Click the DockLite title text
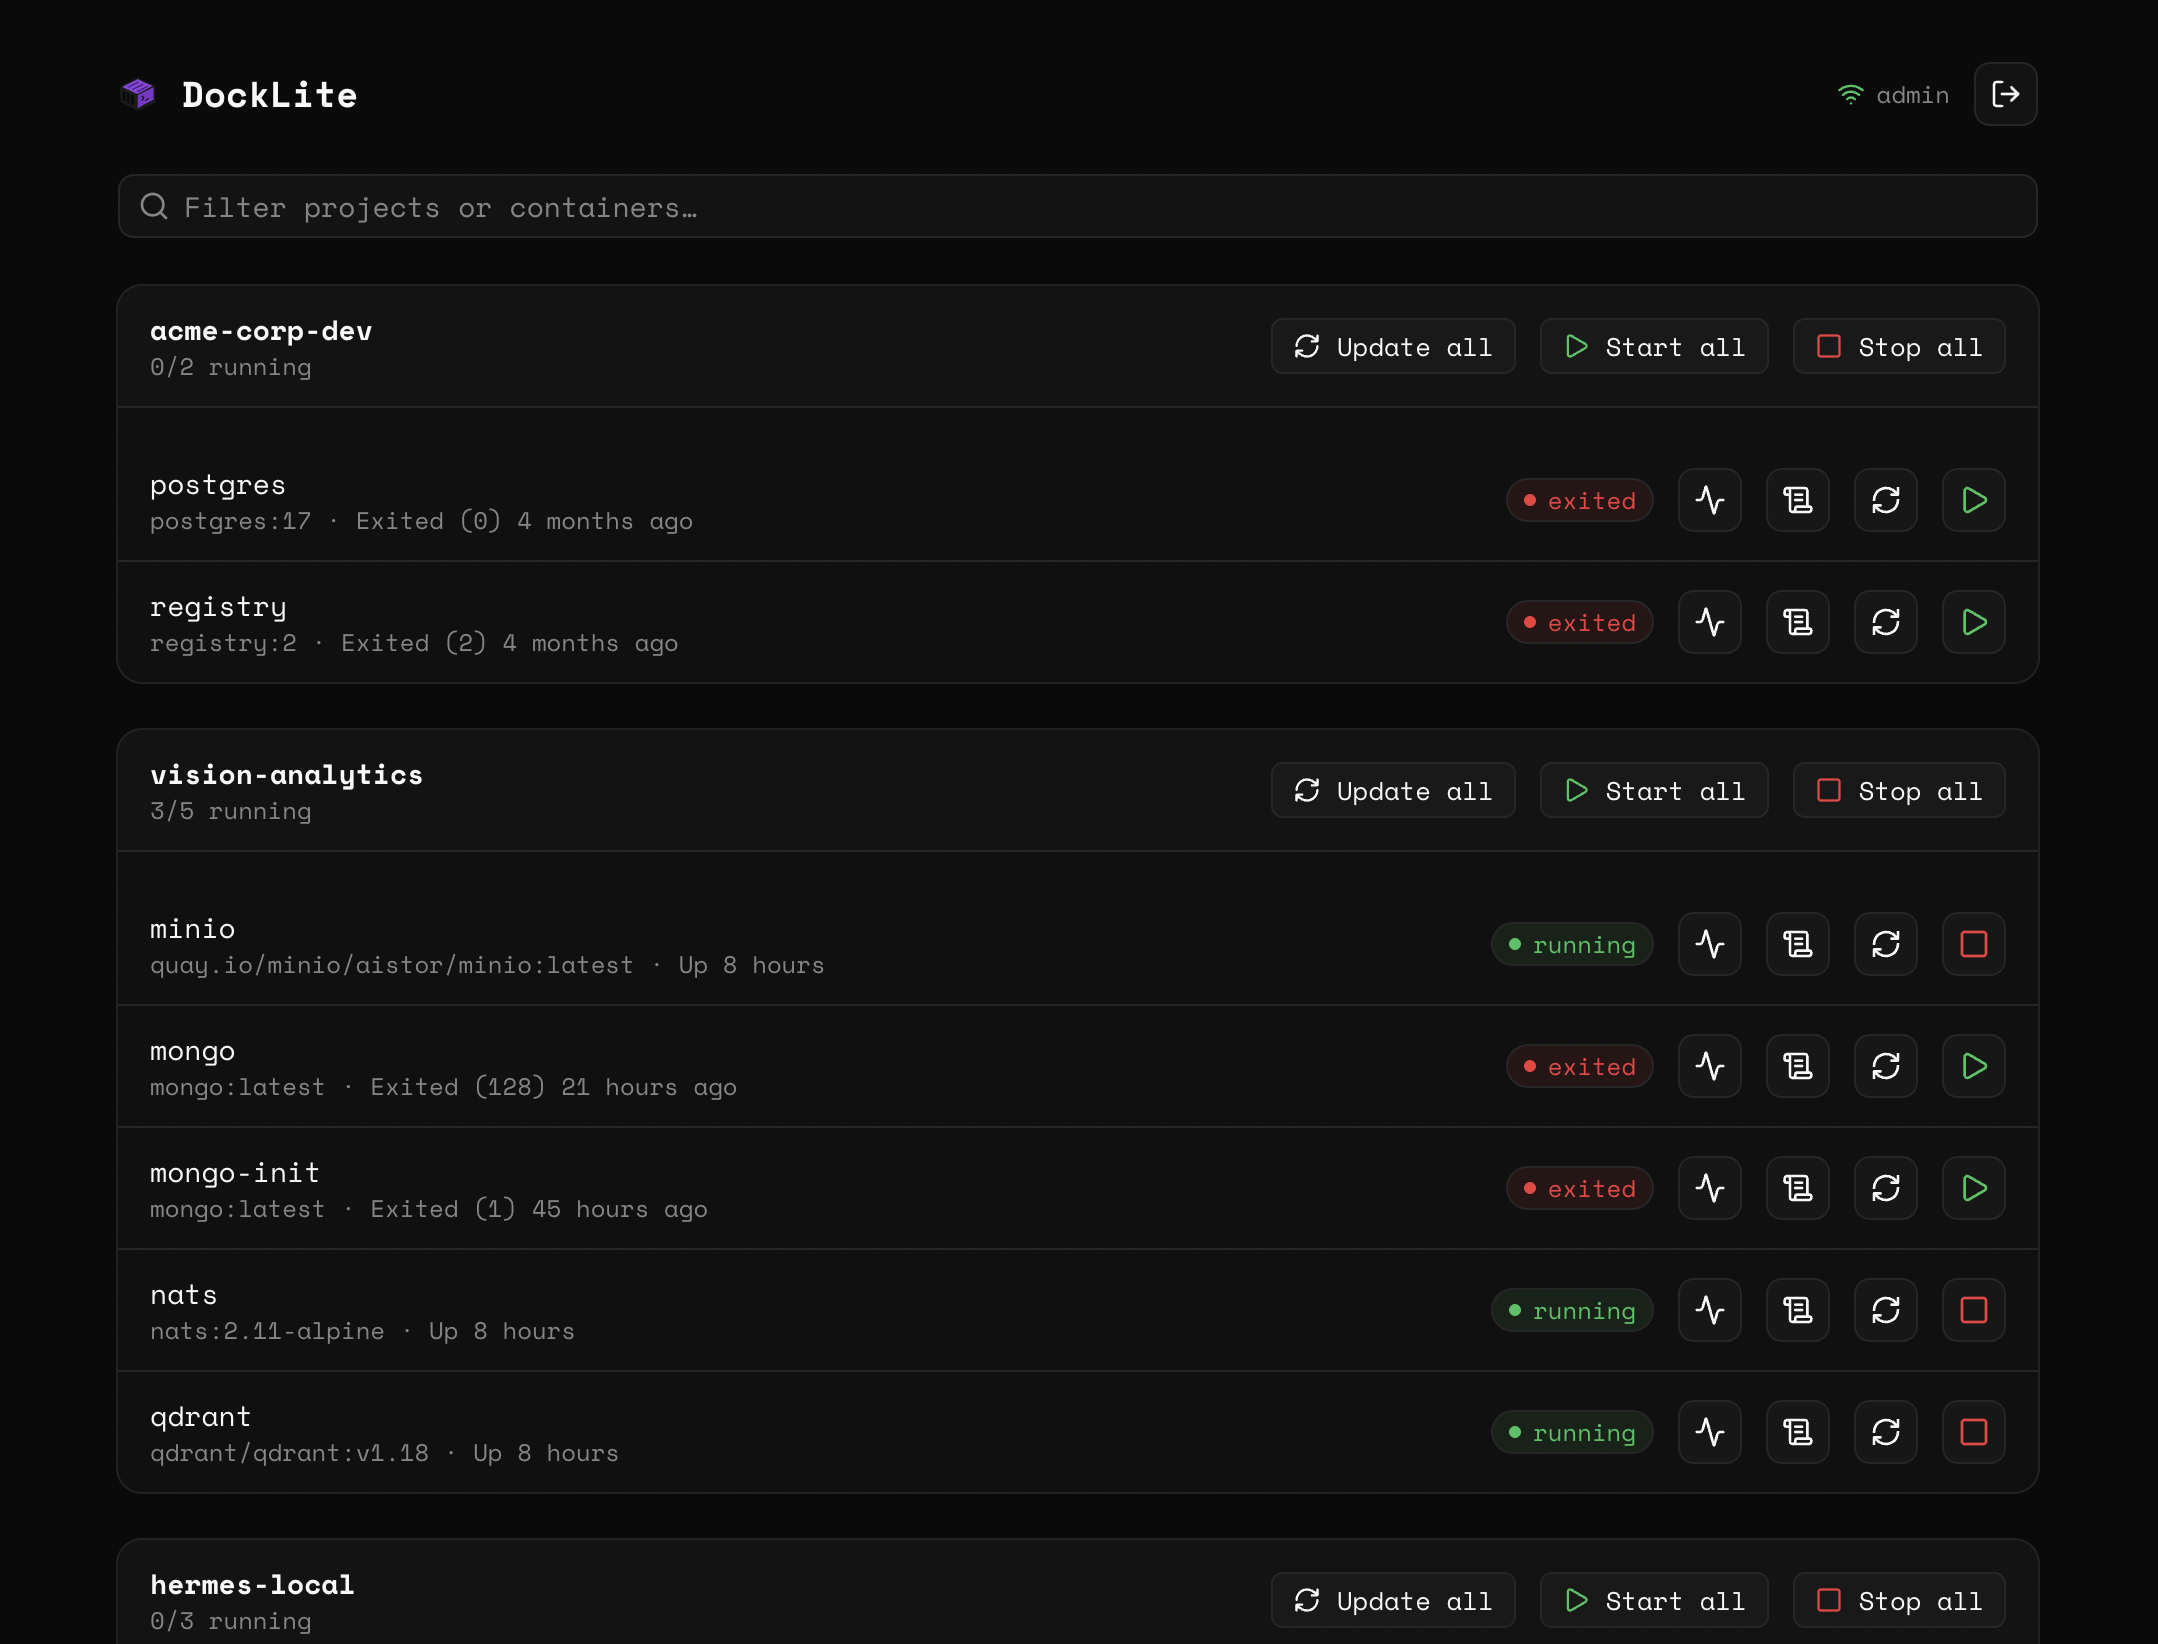Image resolution: width=2158 pixels, height=1644 pixels. pyautogui.click(x=269, y=95)
